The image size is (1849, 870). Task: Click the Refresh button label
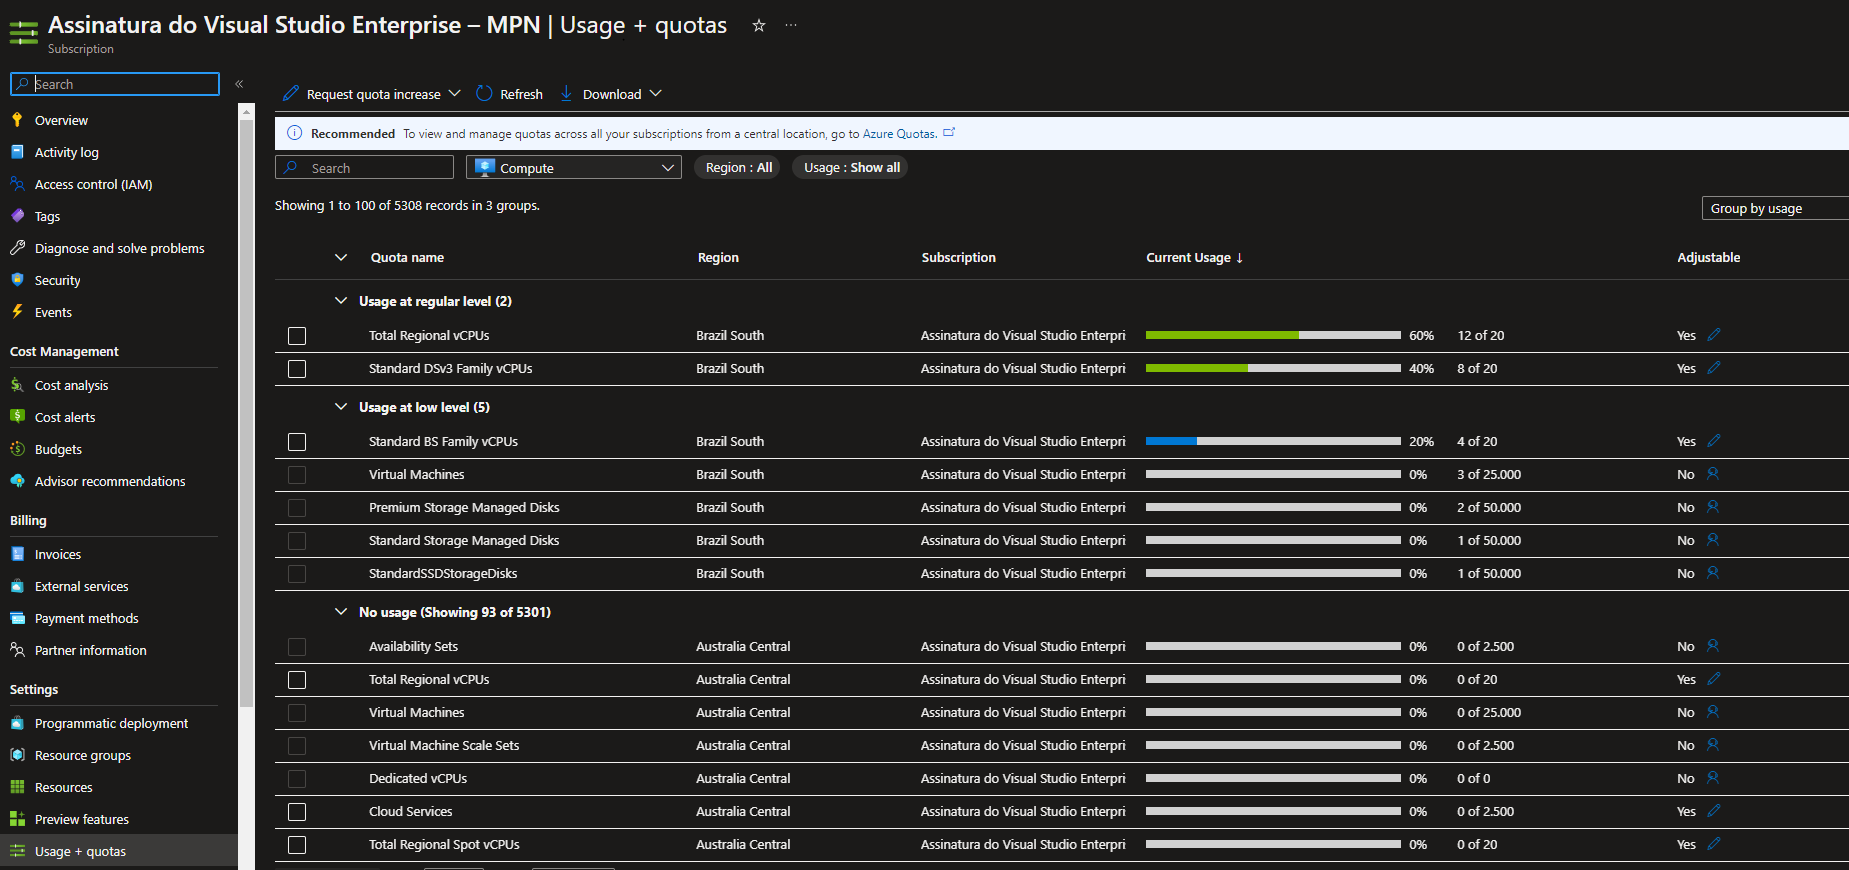[x=521, y=94]
